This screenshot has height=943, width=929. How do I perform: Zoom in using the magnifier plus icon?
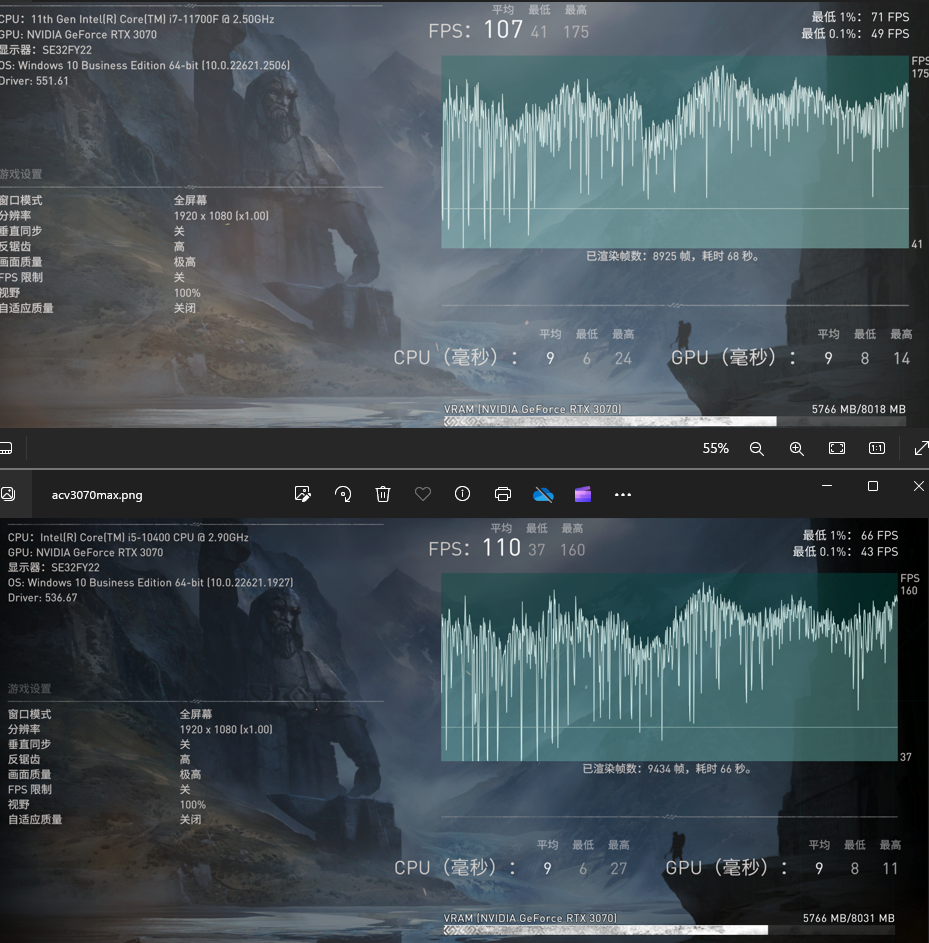pyautogui.click(x=797, y=449)
